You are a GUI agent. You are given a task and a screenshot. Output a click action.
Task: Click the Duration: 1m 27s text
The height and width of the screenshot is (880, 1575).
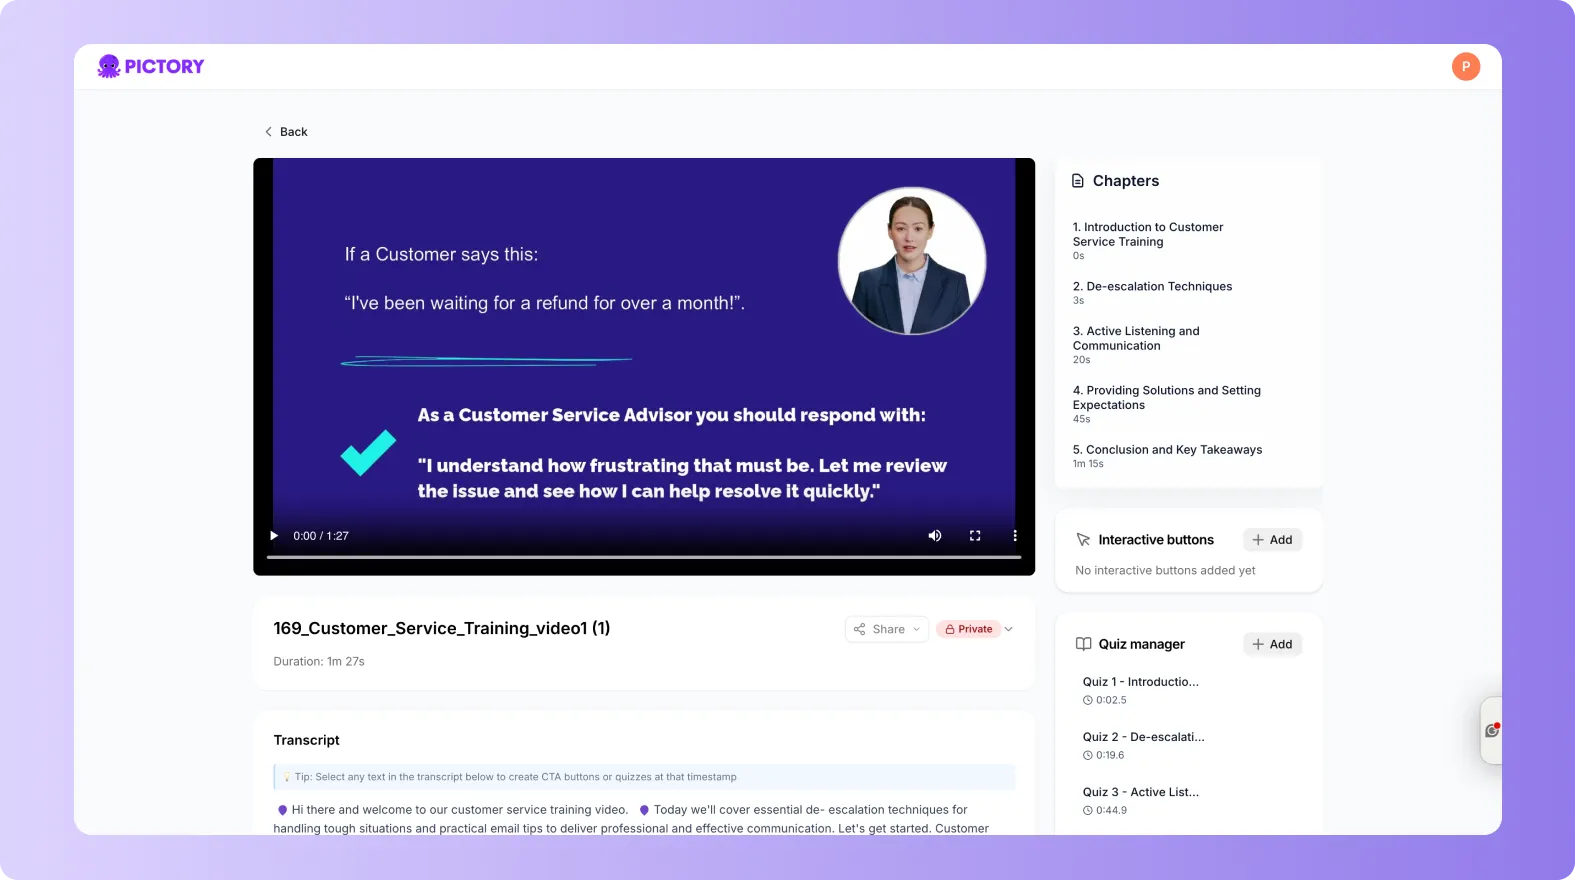click(x=319, y=661)
